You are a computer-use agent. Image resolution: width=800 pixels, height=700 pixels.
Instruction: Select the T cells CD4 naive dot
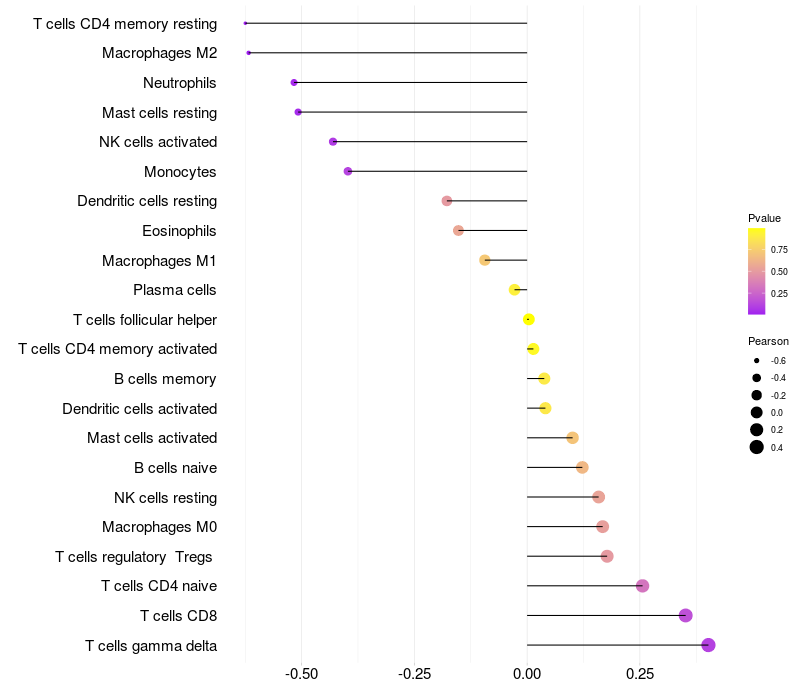[x=642, y=586]
